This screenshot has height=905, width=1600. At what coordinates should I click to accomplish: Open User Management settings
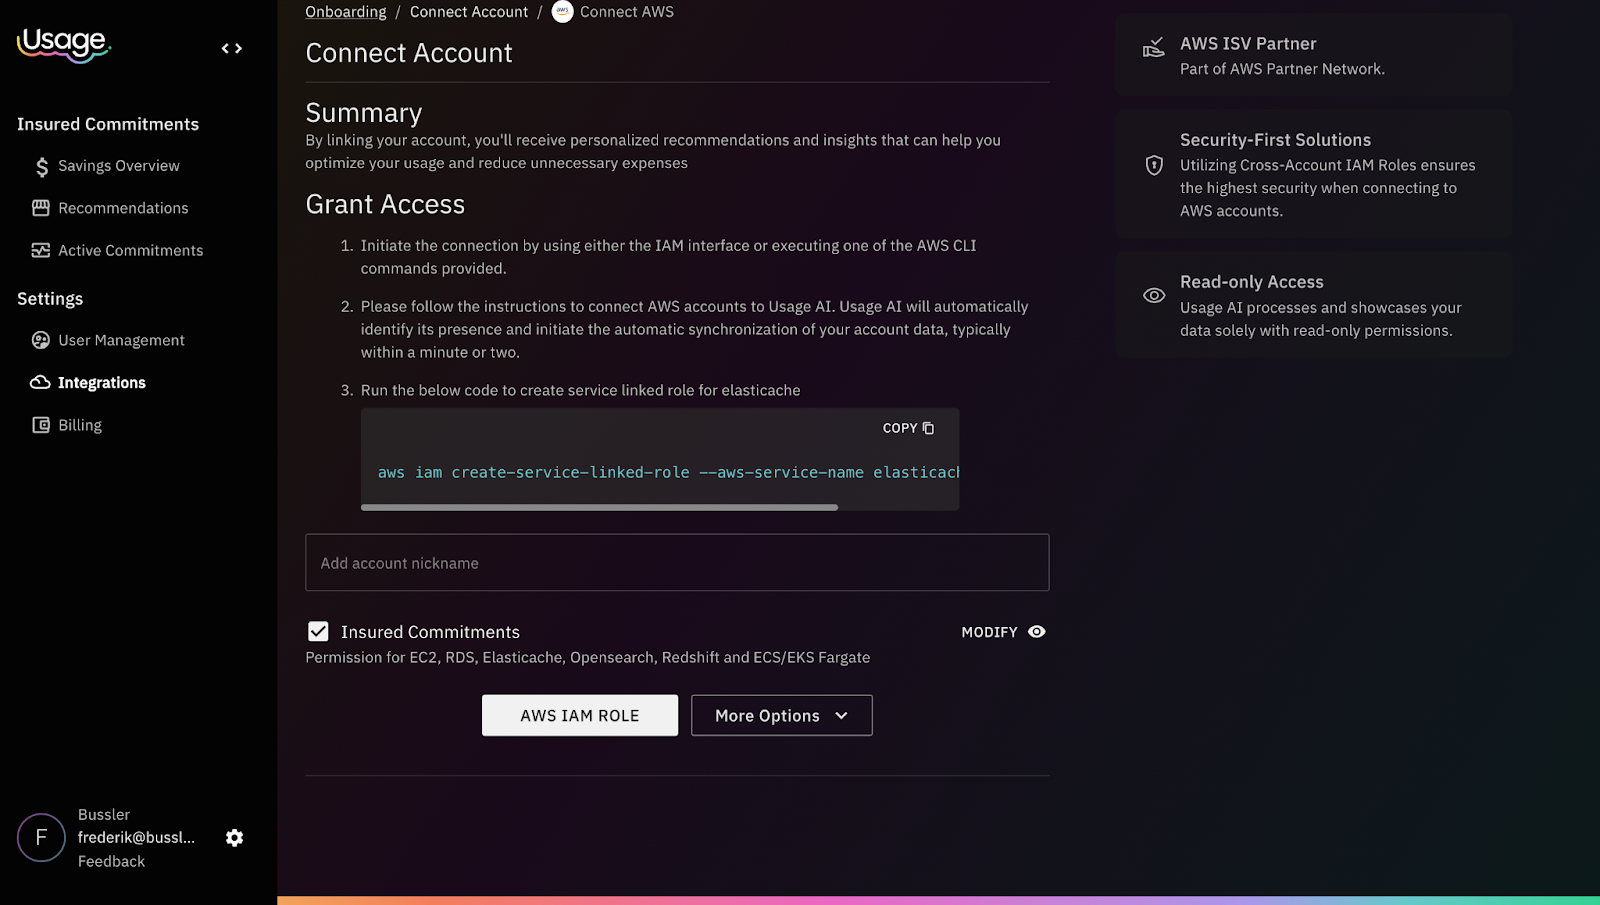(122, 340)
